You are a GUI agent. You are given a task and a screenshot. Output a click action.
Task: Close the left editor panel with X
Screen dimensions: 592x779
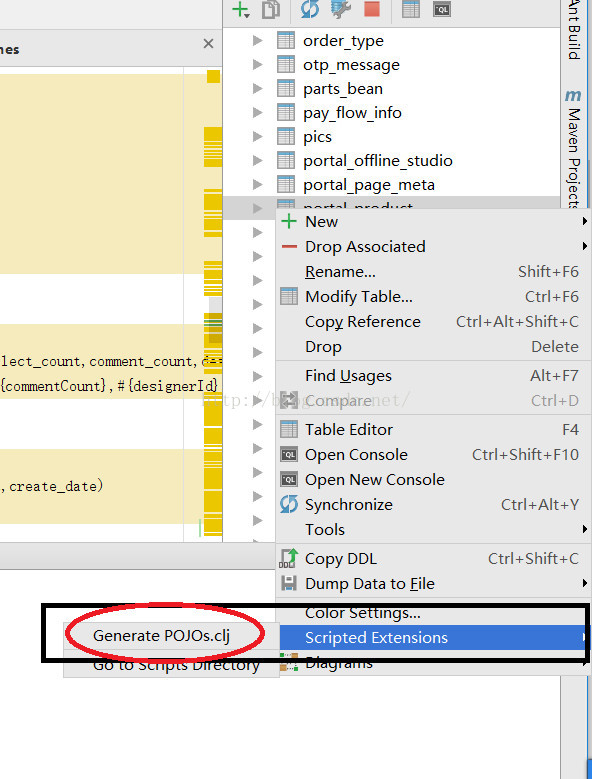(209, 44)
